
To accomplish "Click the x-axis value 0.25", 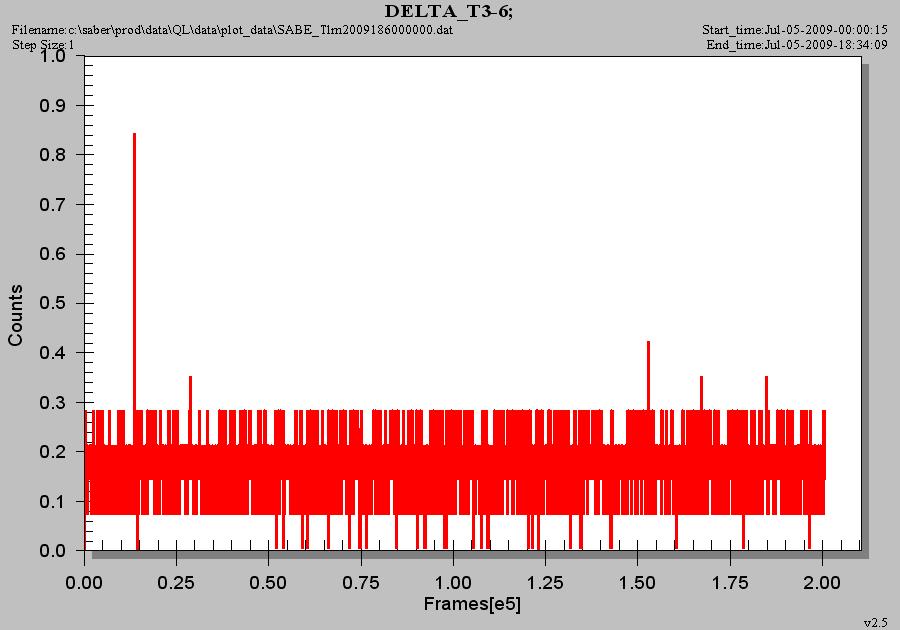I will click(176, 583).
